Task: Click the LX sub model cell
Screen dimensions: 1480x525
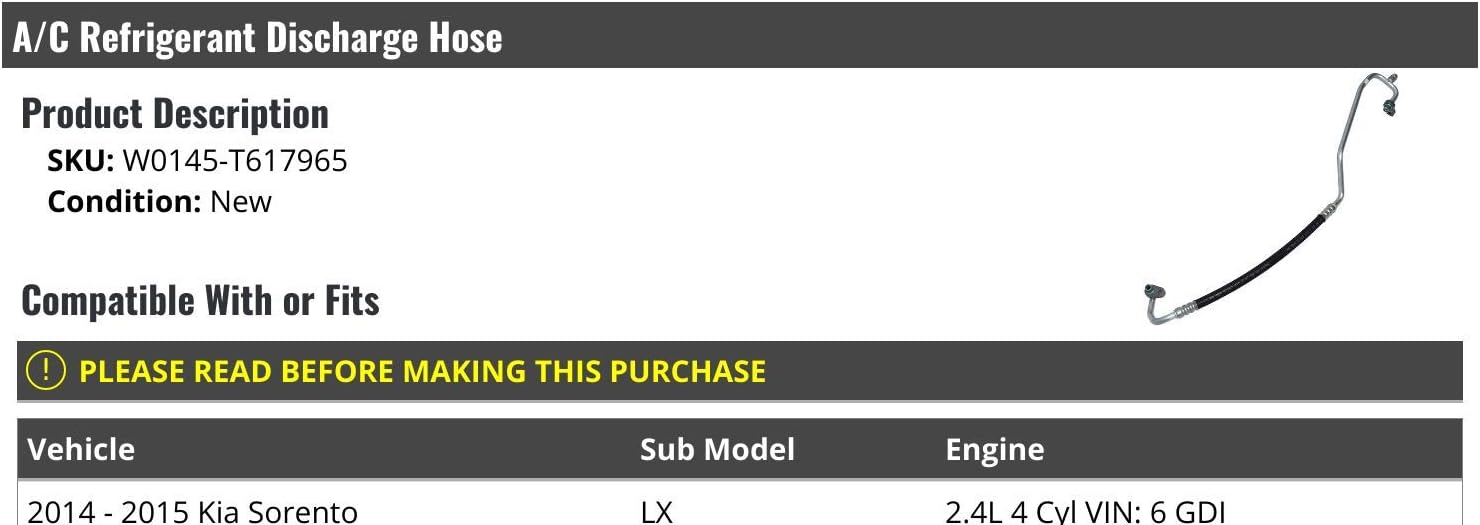Action: point(657,512)
